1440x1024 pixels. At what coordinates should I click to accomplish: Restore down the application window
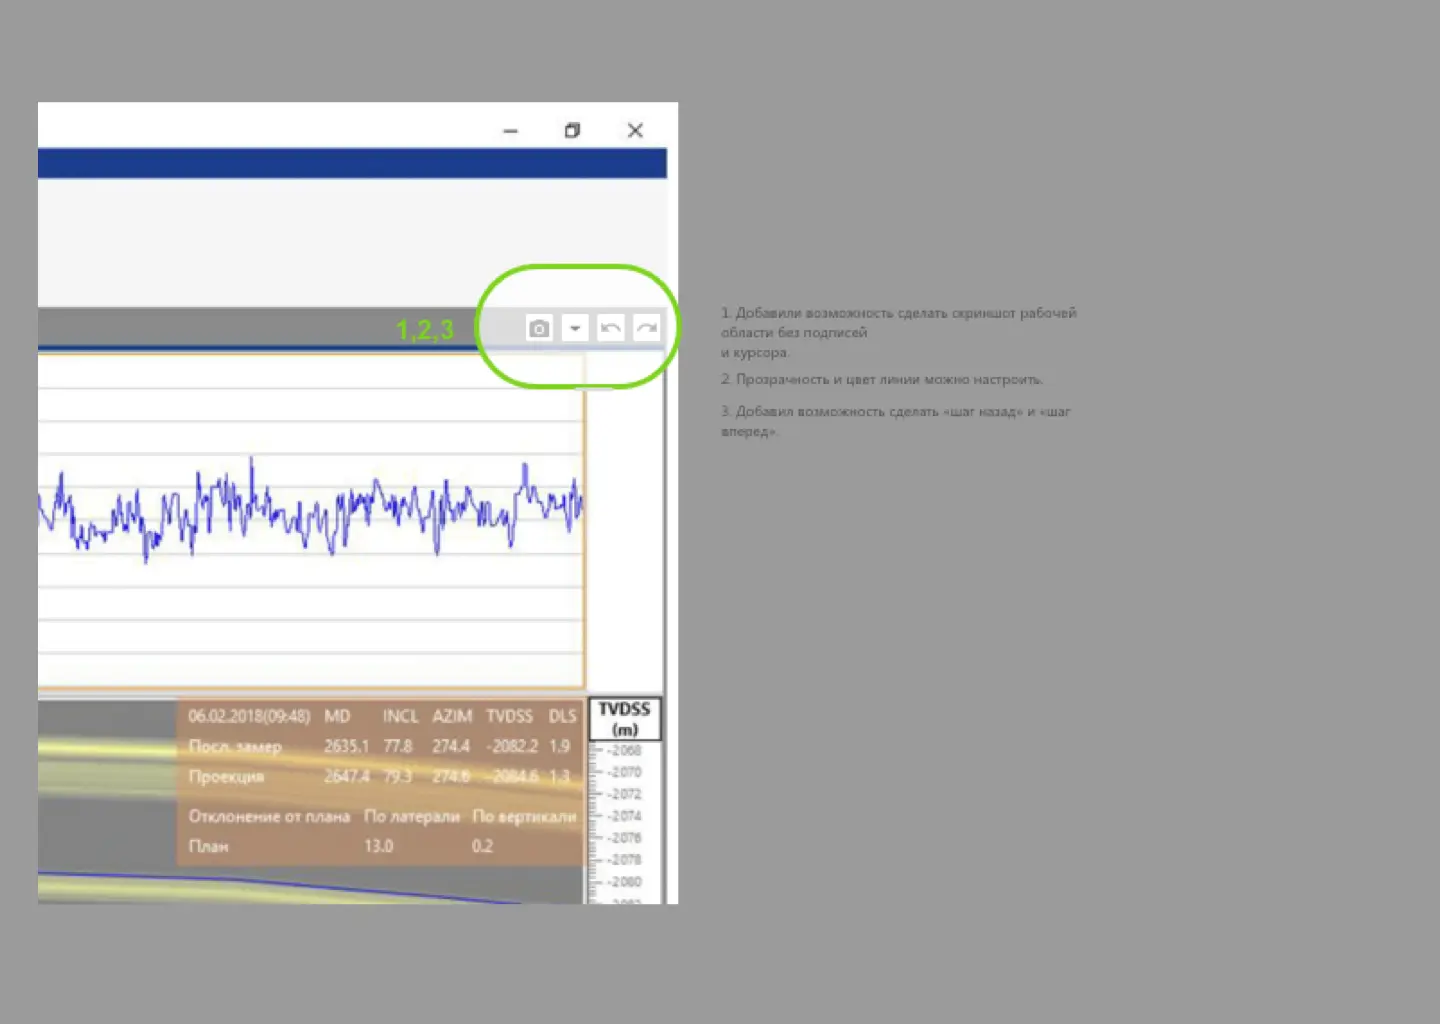pos(572,130)
